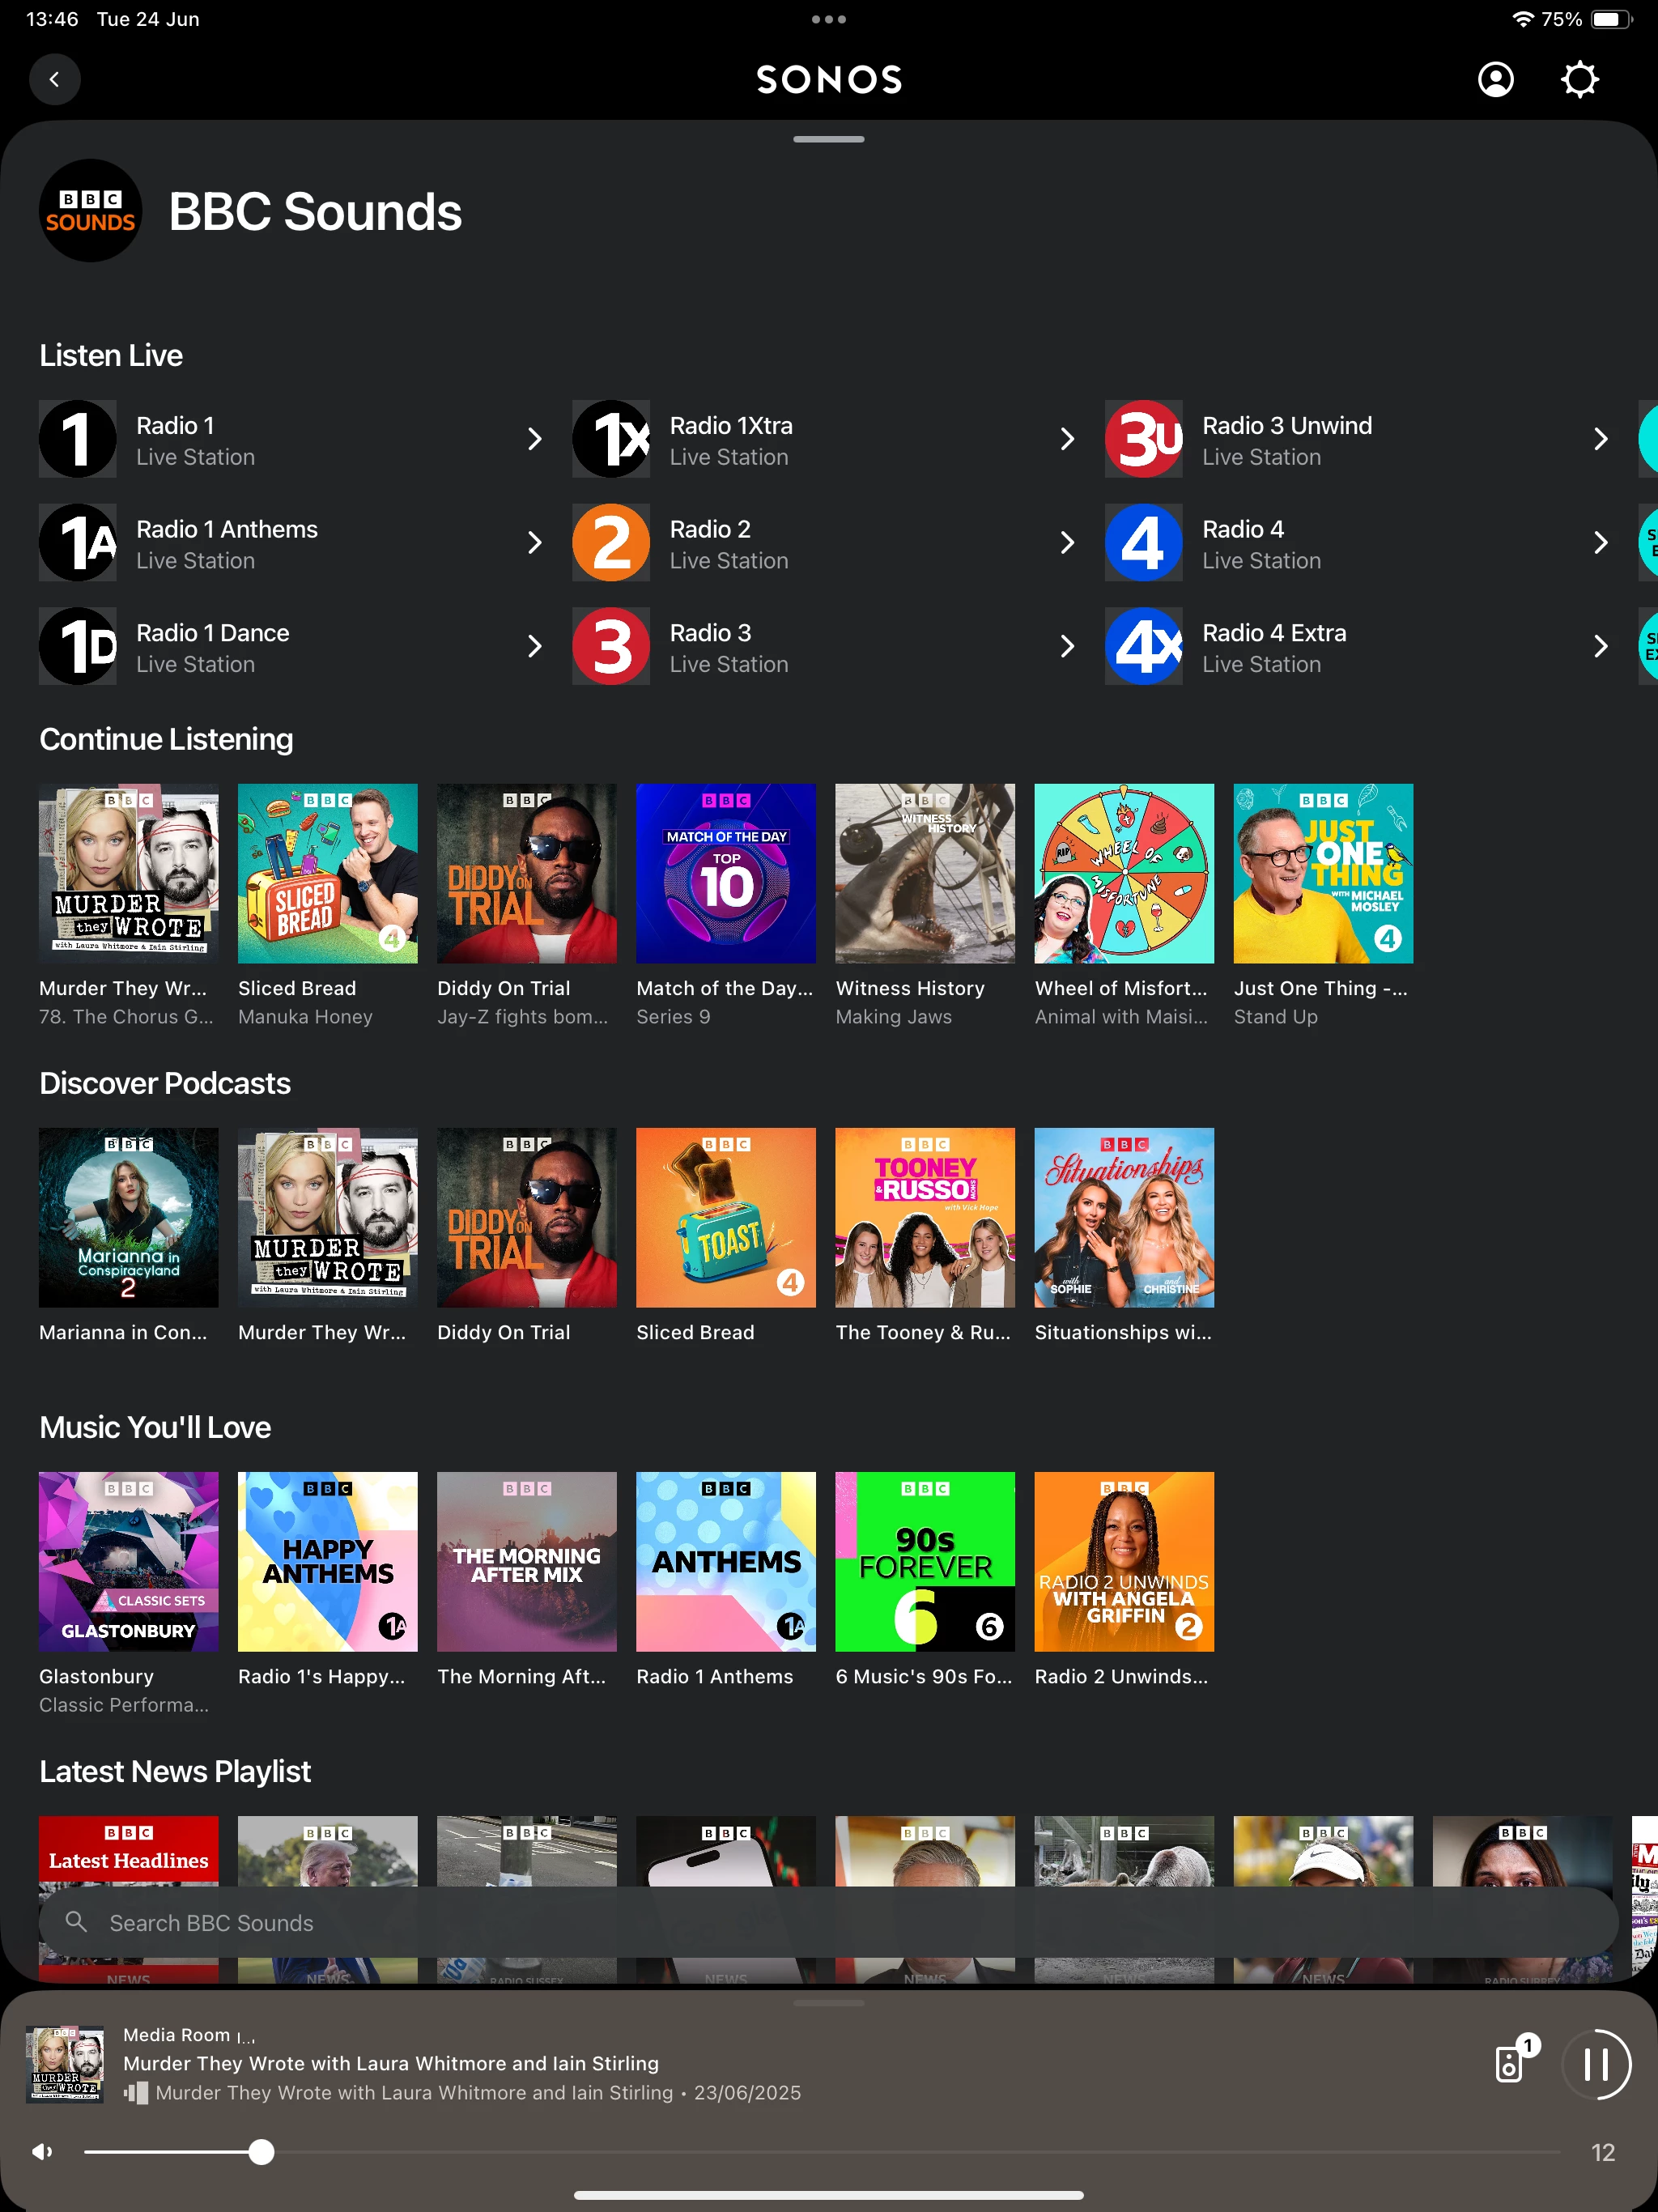Go back using the back arrow
This screenshot has height=2212, width=1658.
(x=55, y=79)
